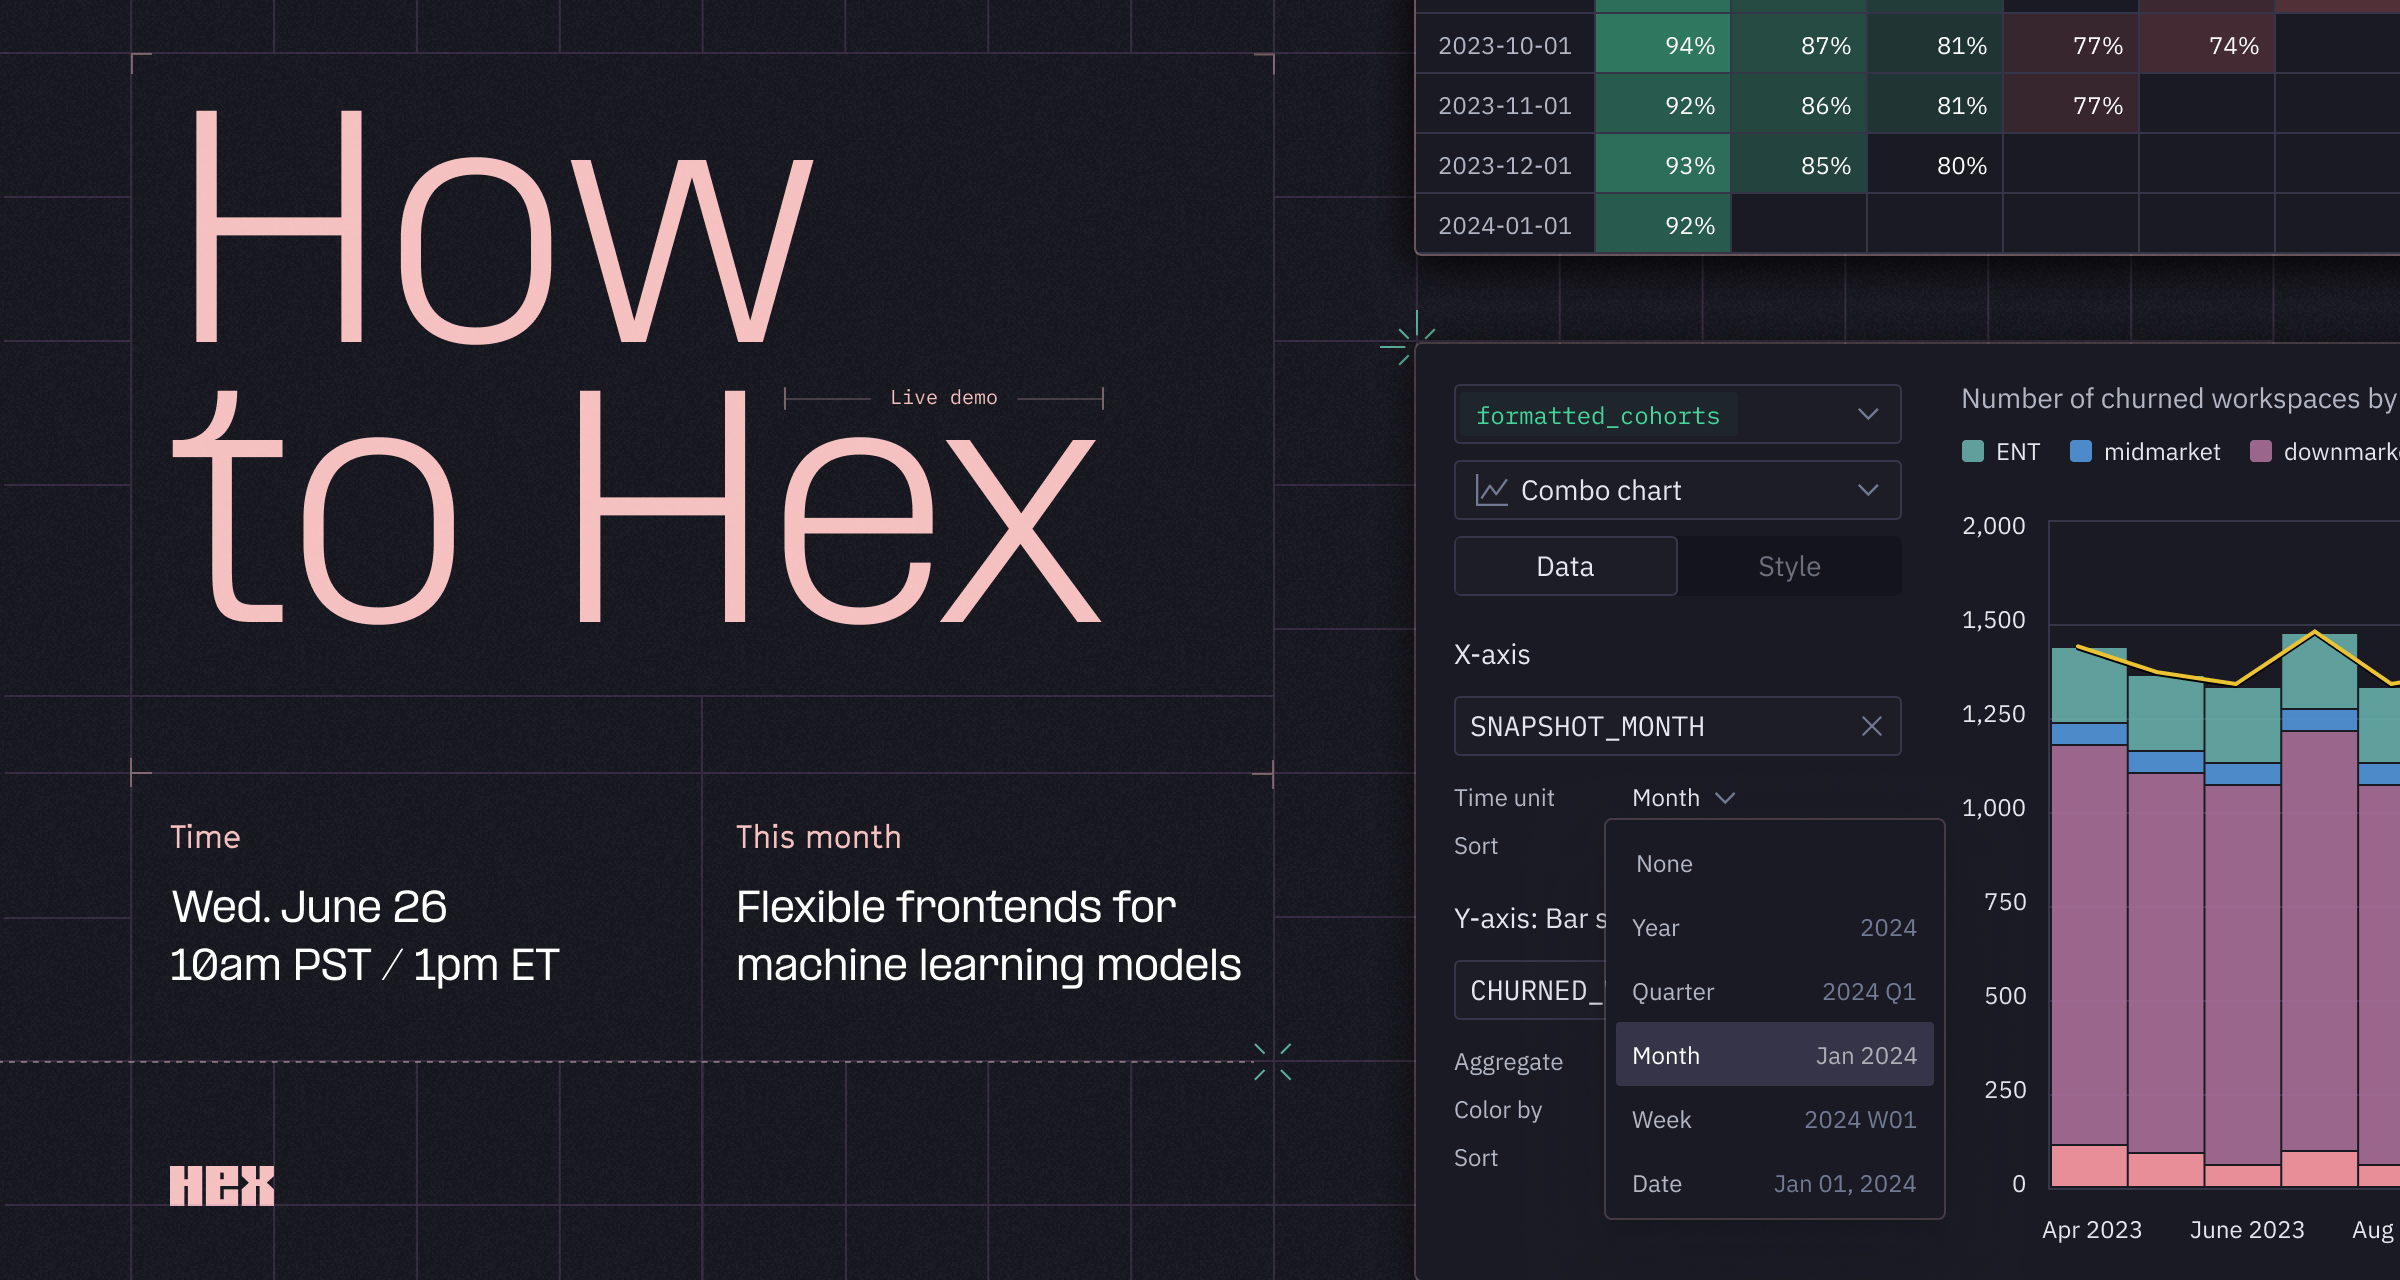2400x1280 pixels.
Task: Select Week 2024 W01 in the menu
Action: coord(1773,1119)
